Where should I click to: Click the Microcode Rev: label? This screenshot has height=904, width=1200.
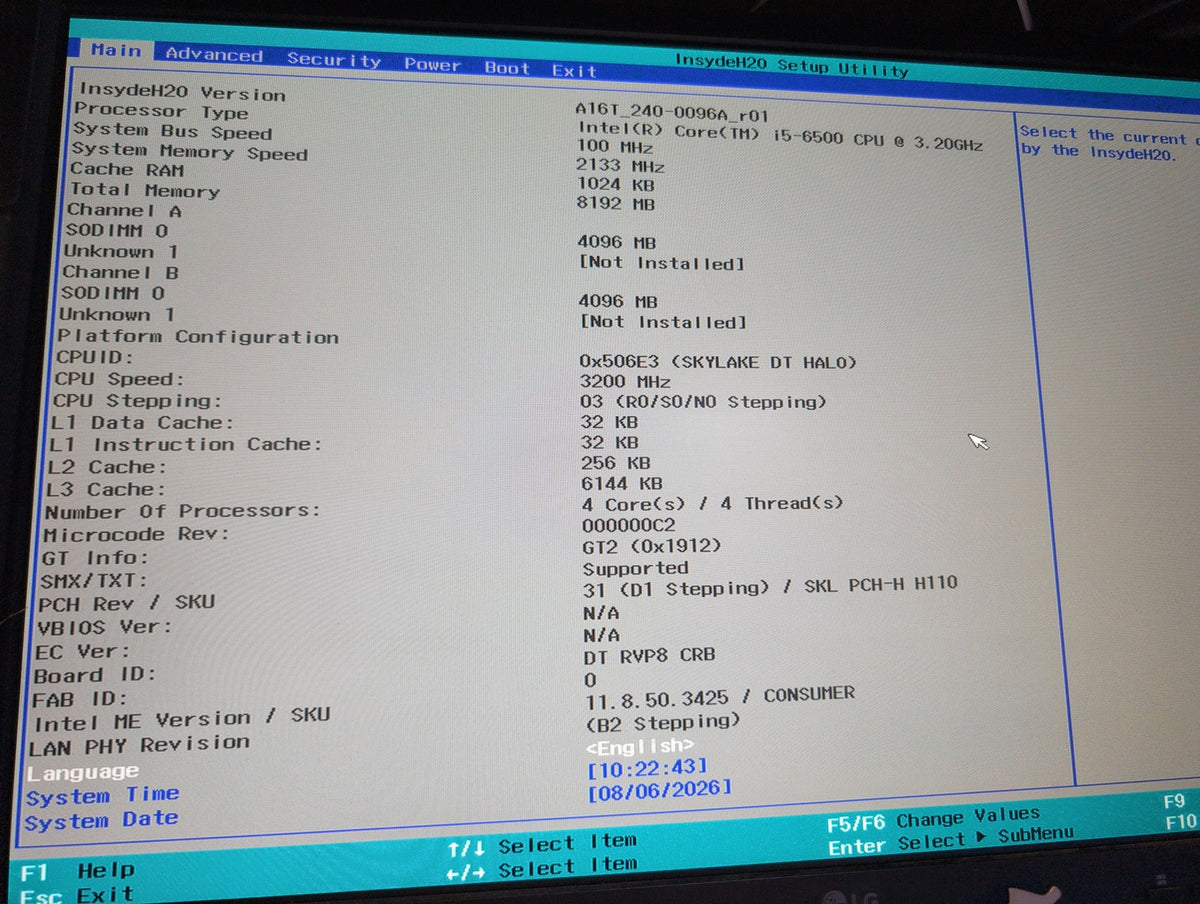[x=135, y=534]
